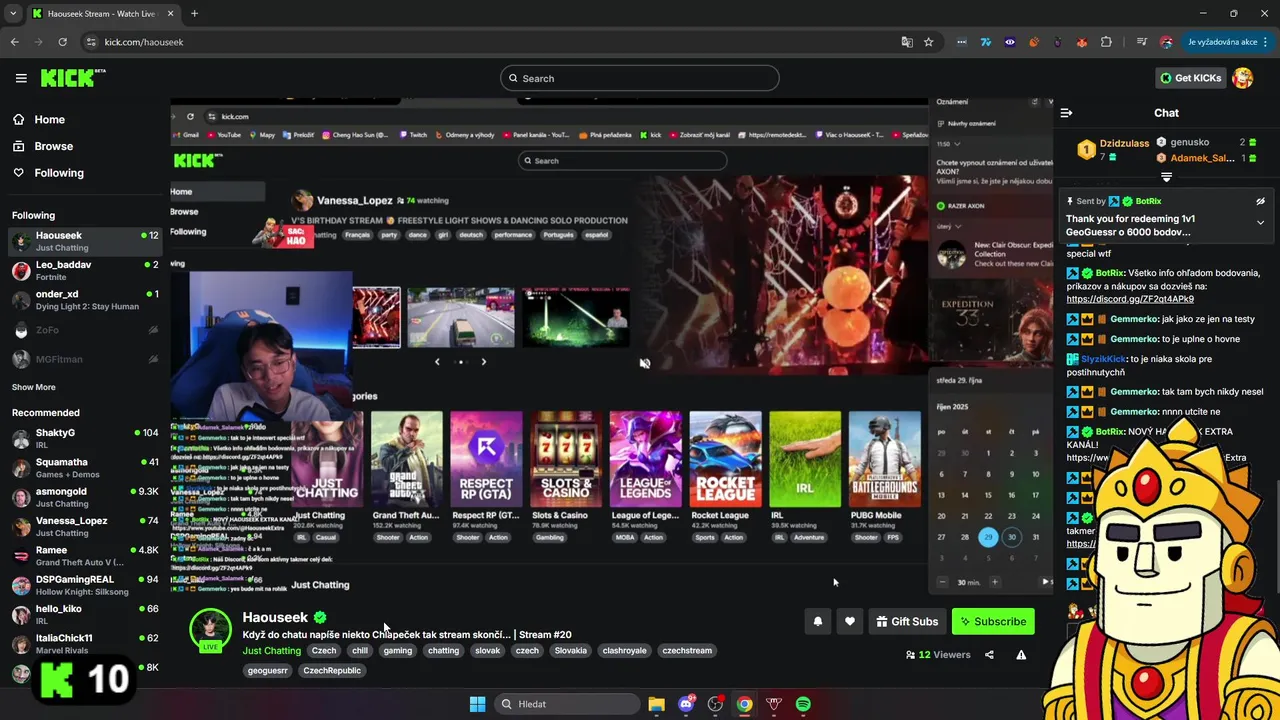
Task: Go to the Kick logo homepage
Action: pyautogui.click(x=73, y=77)
